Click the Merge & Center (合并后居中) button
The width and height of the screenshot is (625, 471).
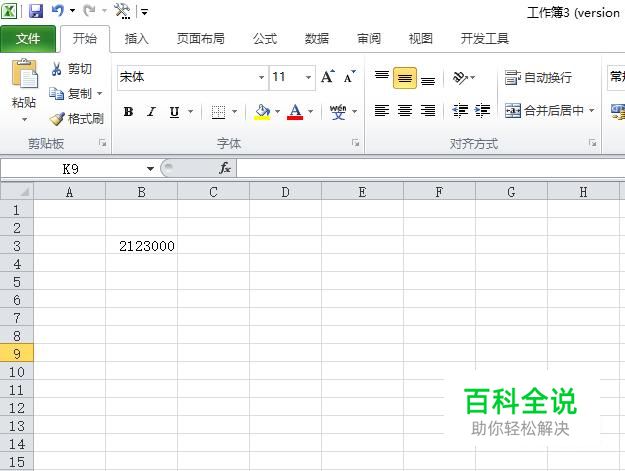[544, 110]
